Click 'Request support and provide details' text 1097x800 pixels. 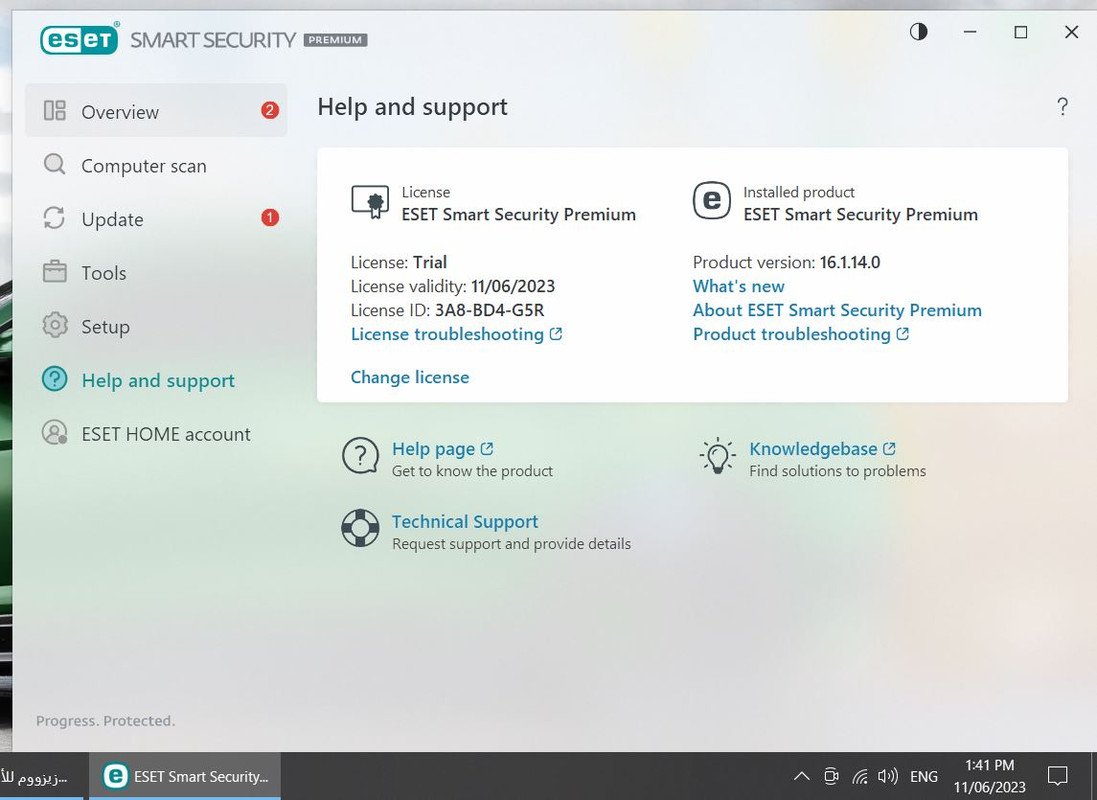tap(511, 544)
